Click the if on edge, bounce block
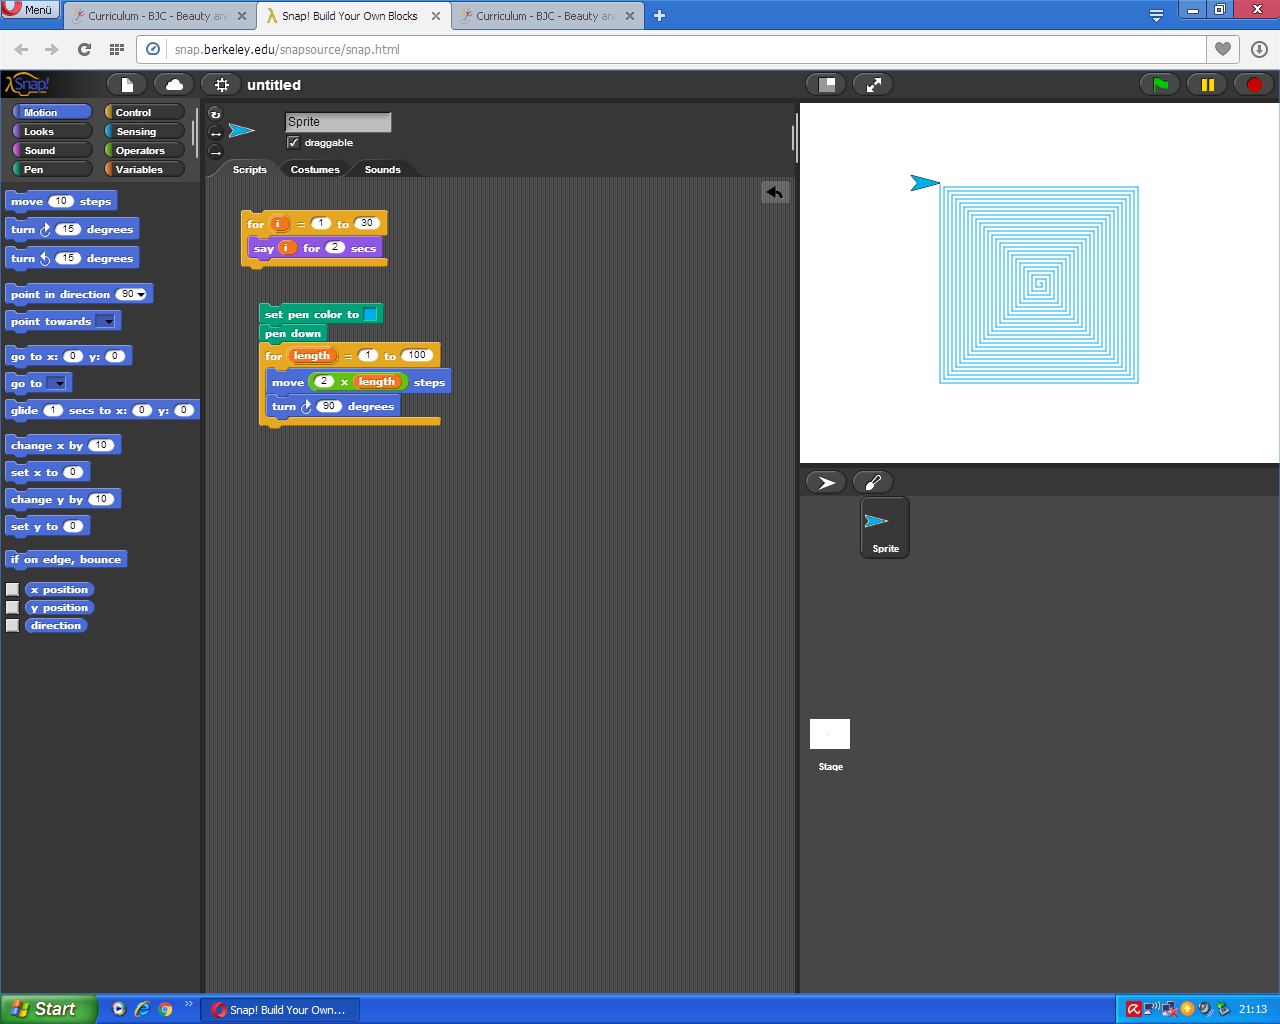This screenshot has height=1024, width=1280. pos(66,560)
